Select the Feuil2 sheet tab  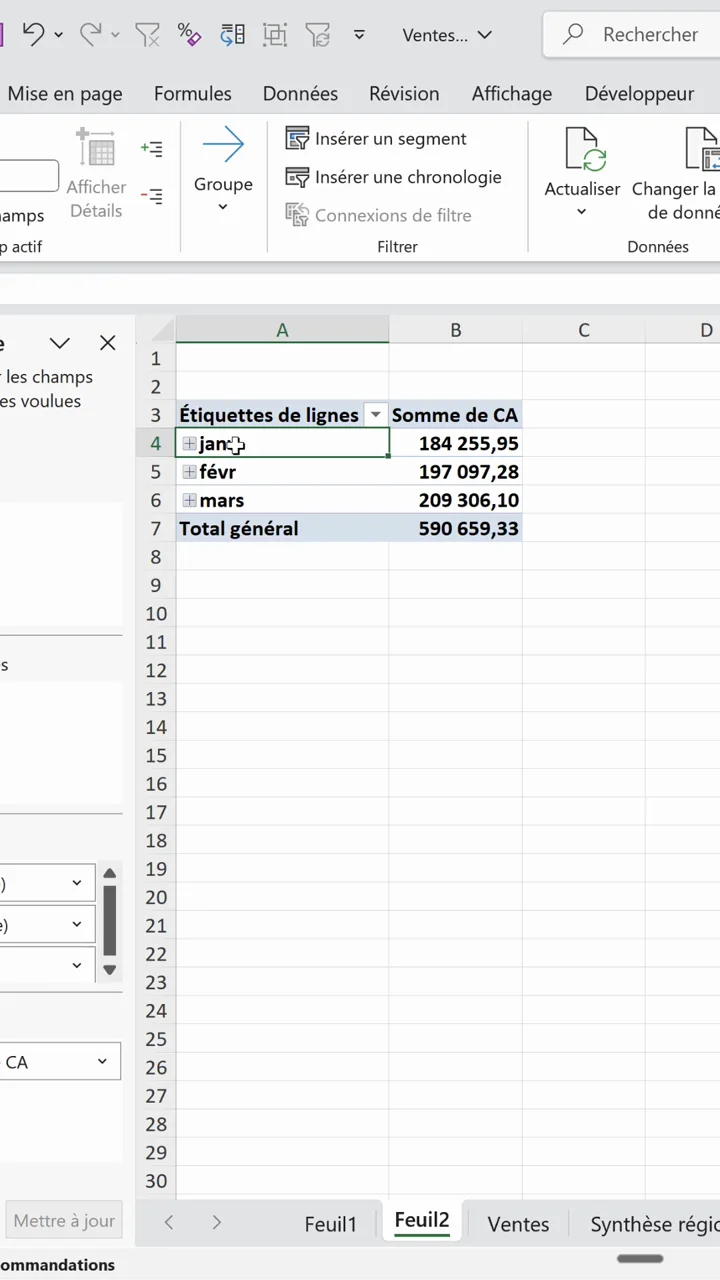(x=422, y=1221)
